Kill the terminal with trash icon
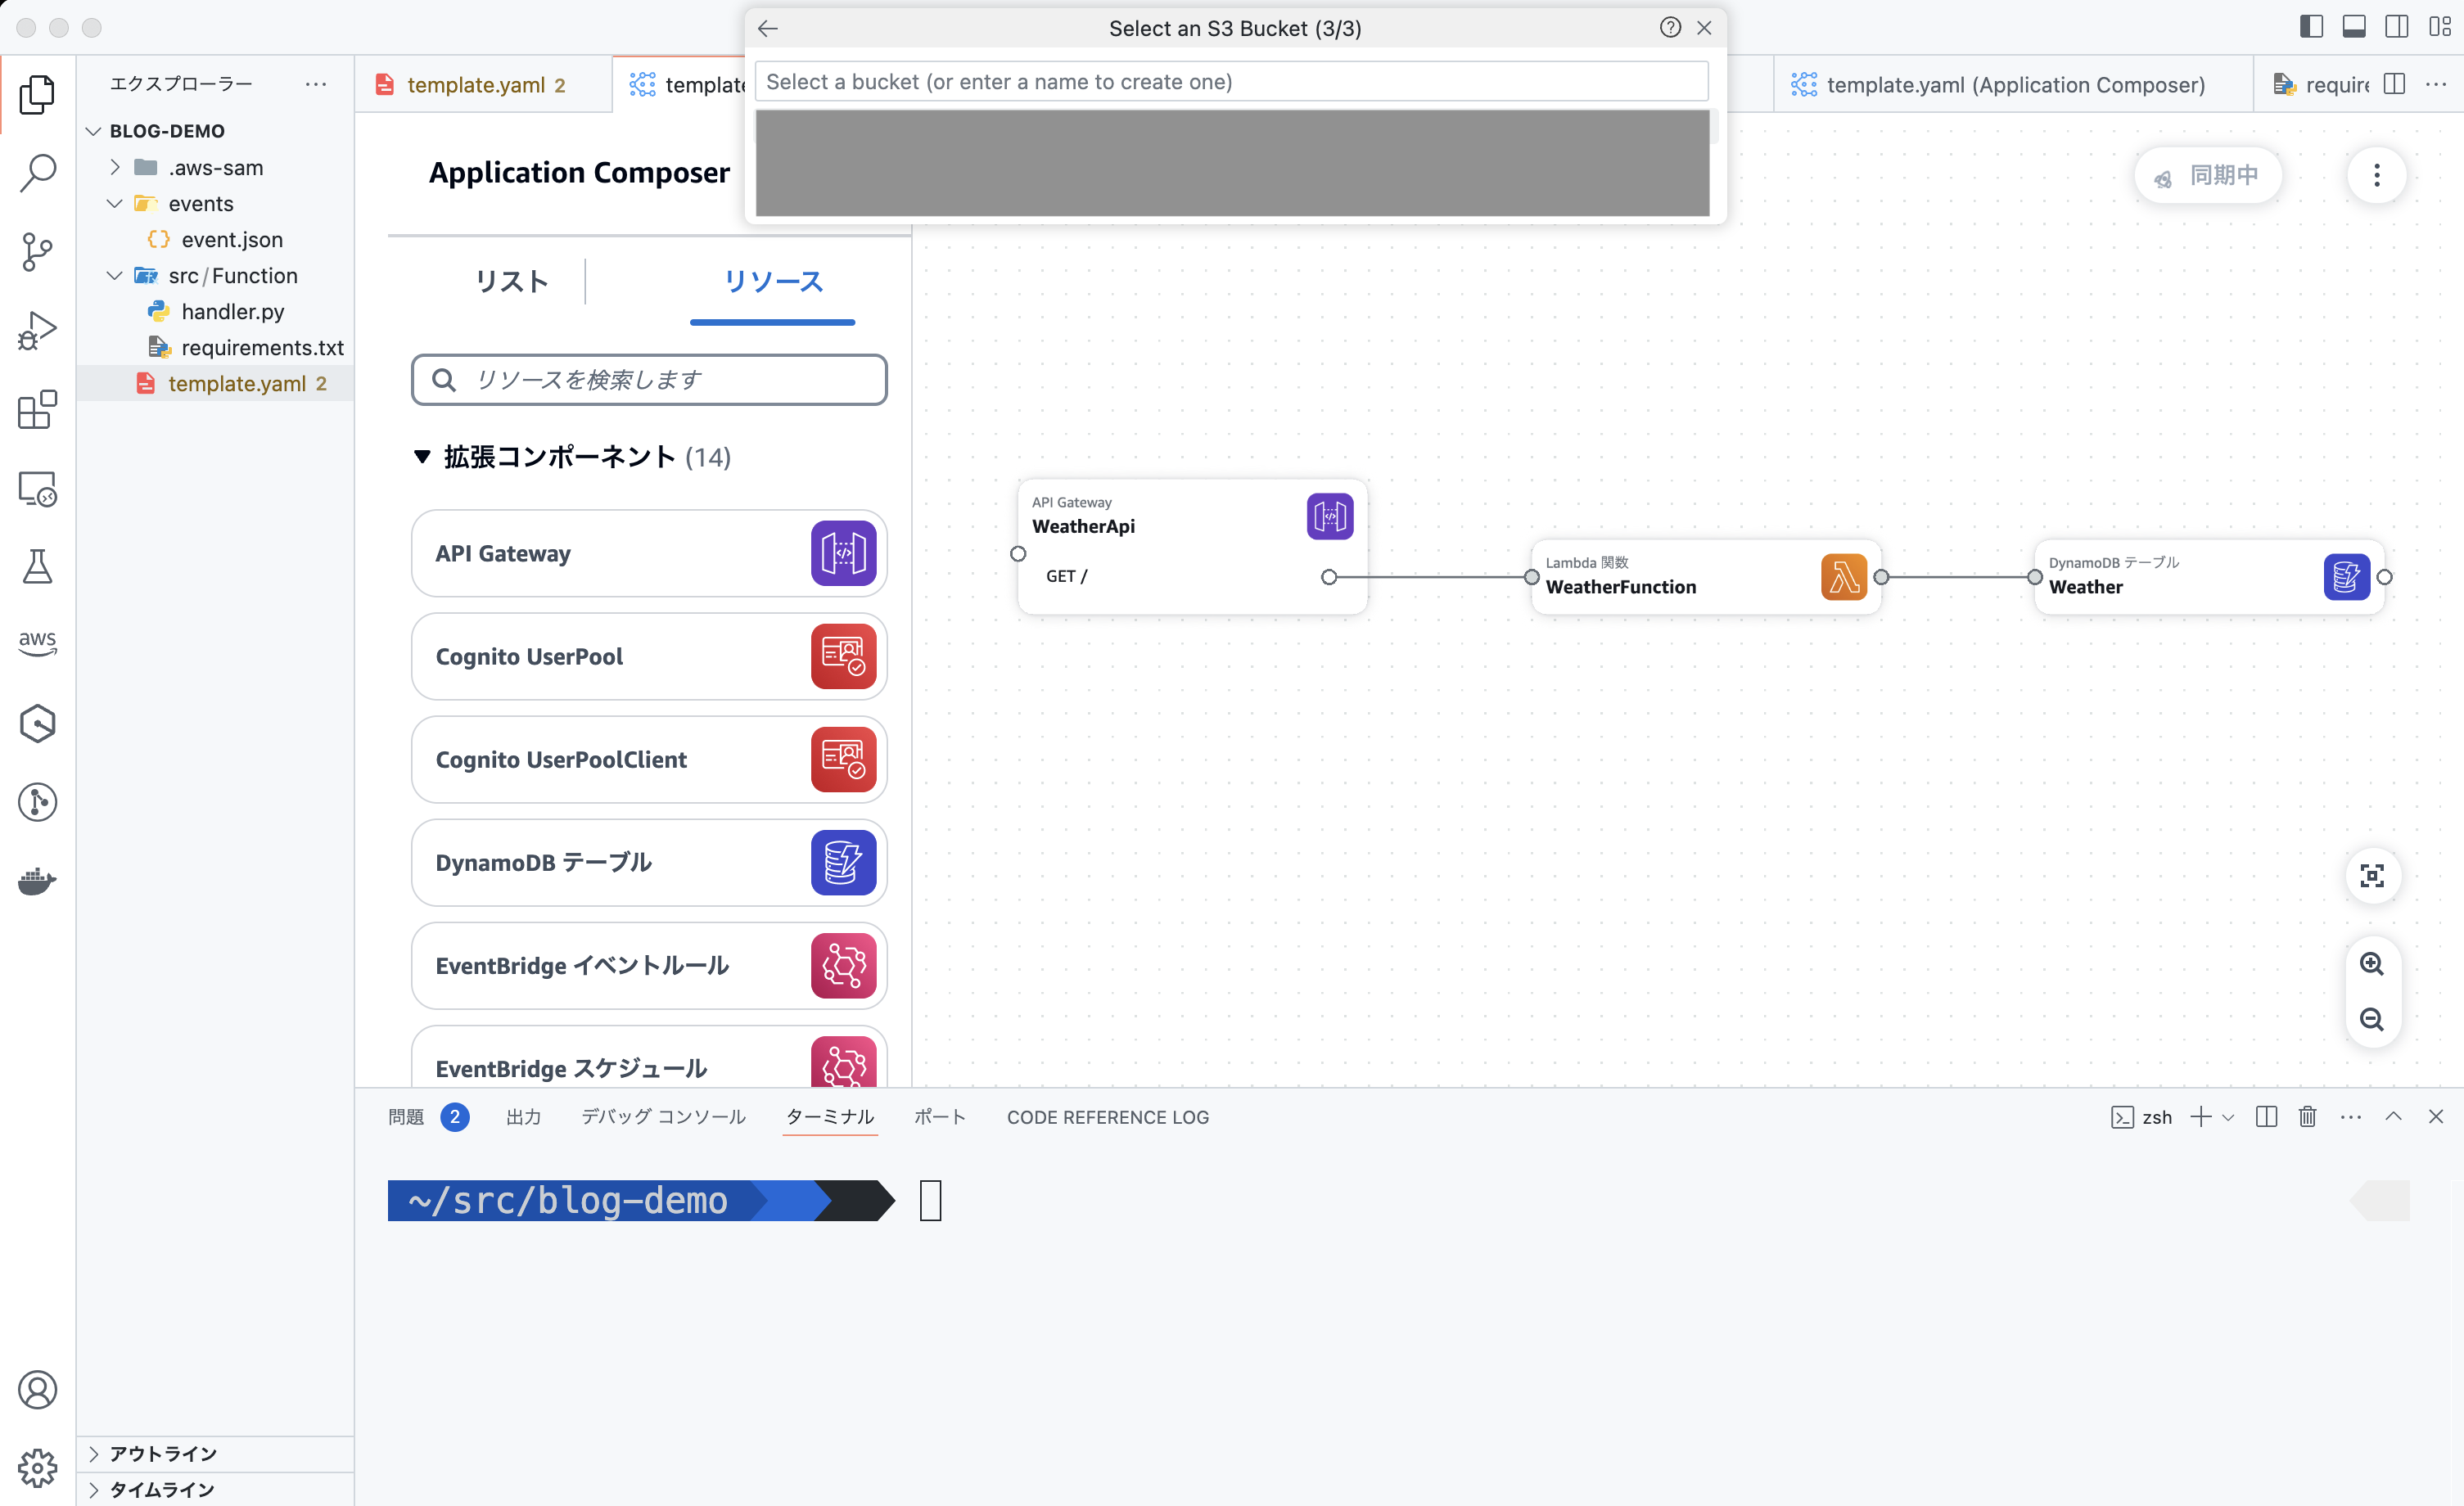This screenshot has height=1506, width=2464. click(x=2307, y=1117)
